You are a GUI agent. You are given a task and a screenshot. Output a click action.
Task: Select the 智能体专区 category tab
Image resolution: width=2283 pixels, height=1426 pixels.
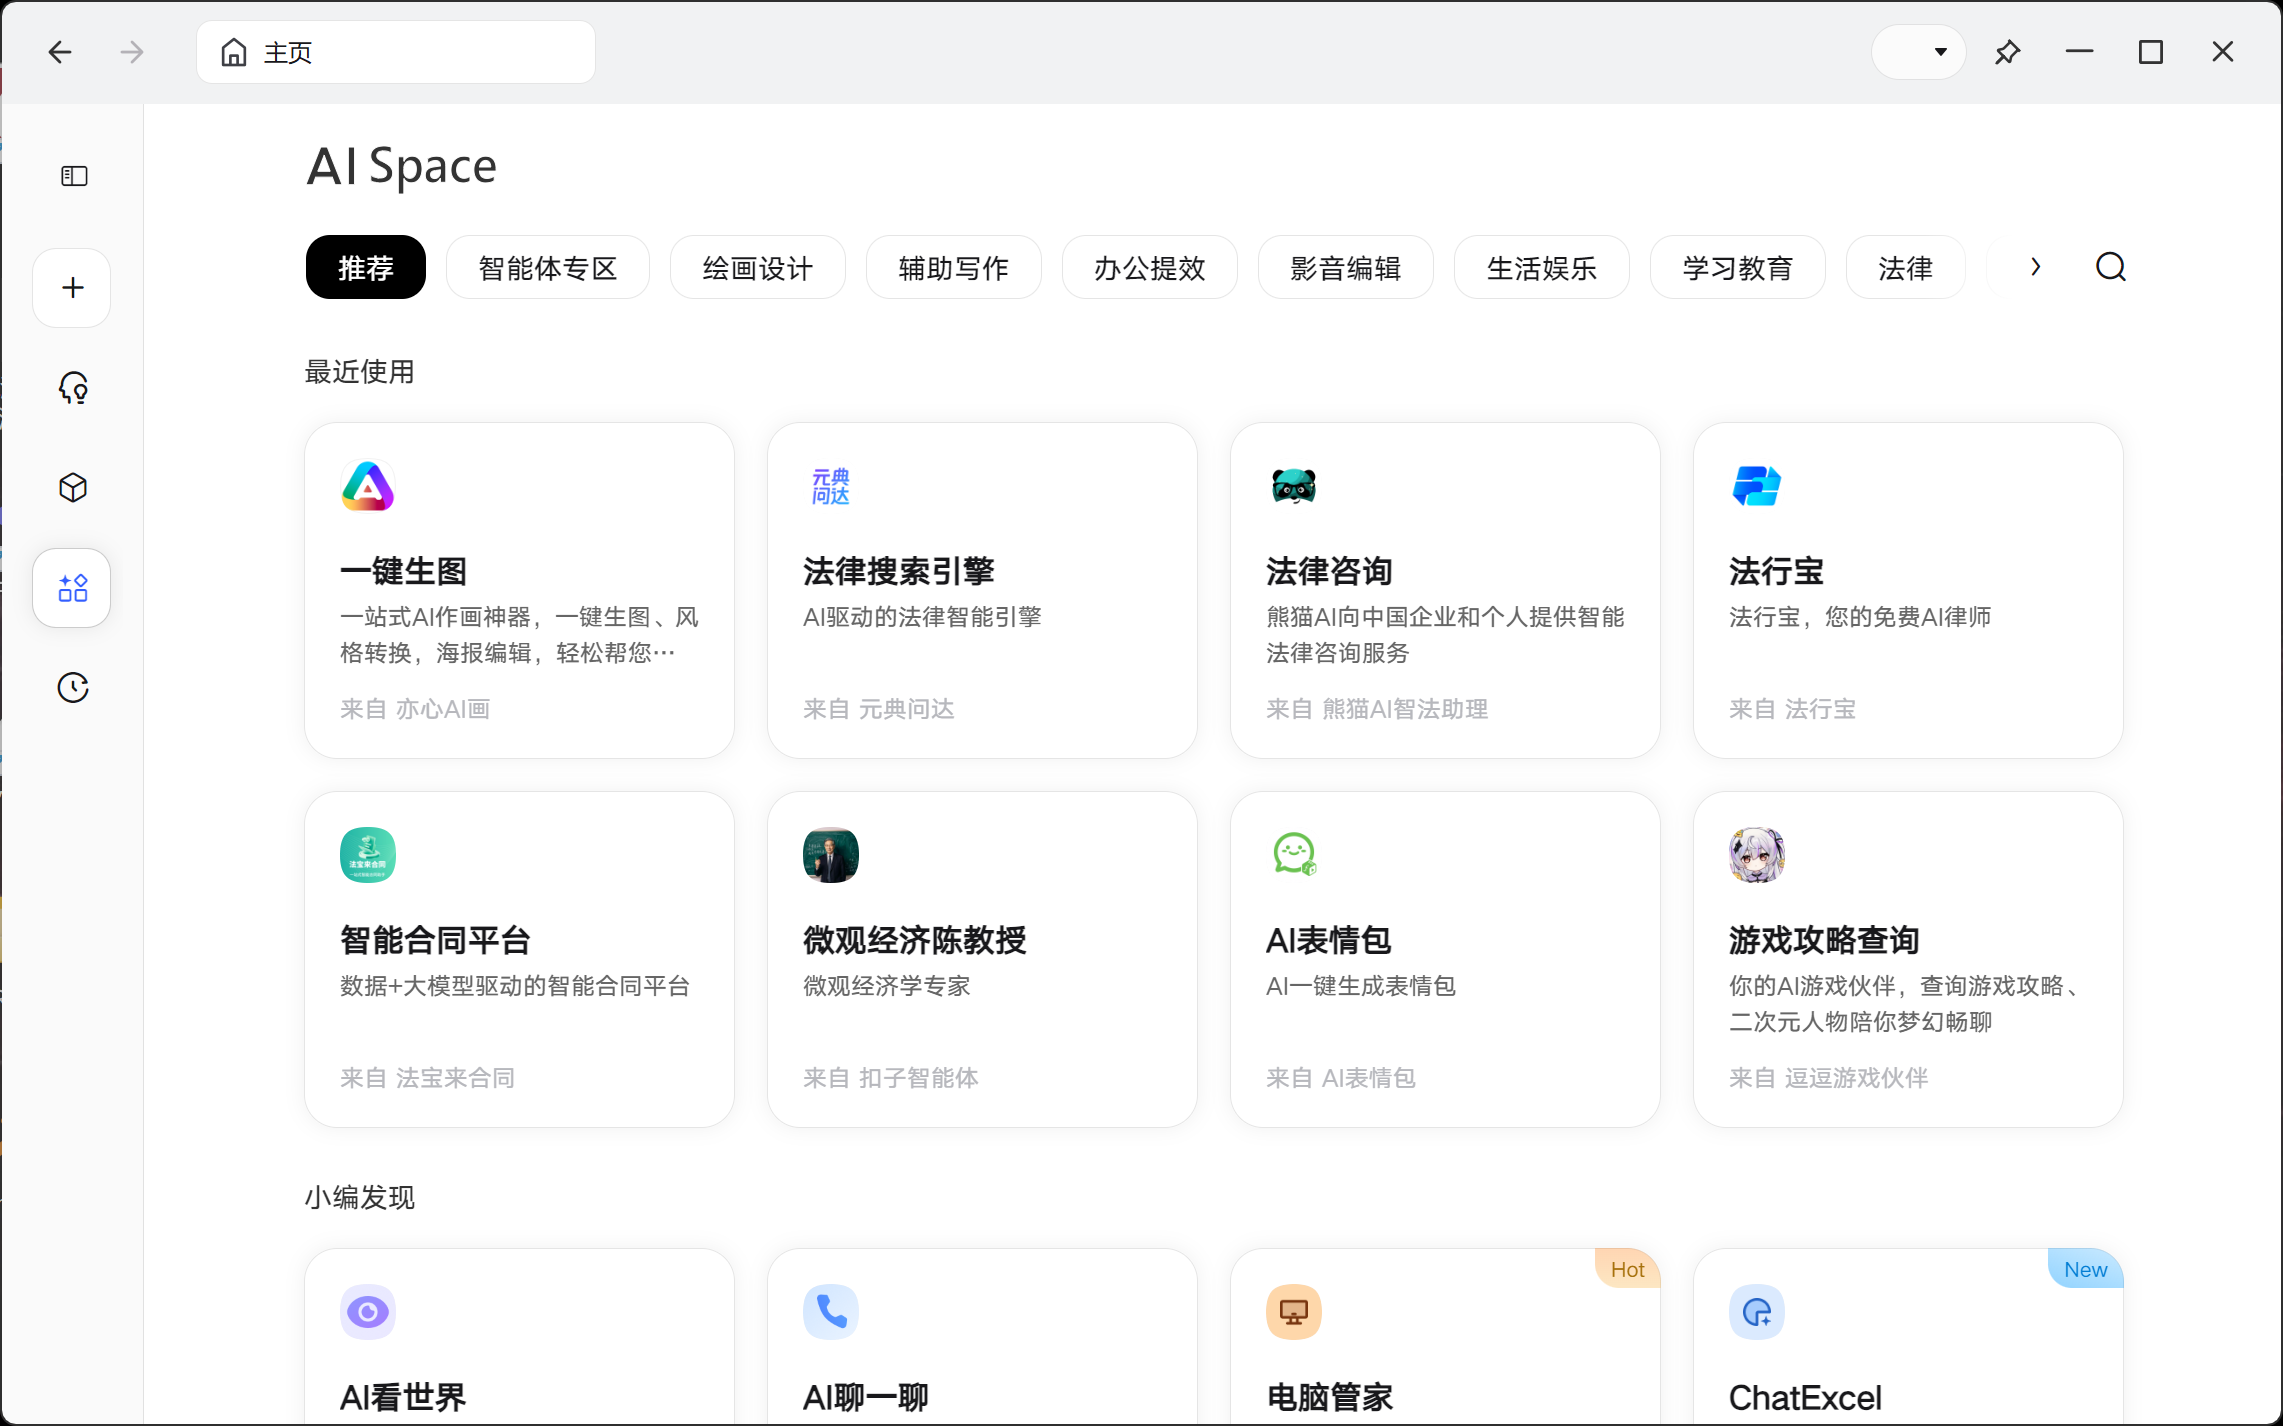tap(547, 268)
